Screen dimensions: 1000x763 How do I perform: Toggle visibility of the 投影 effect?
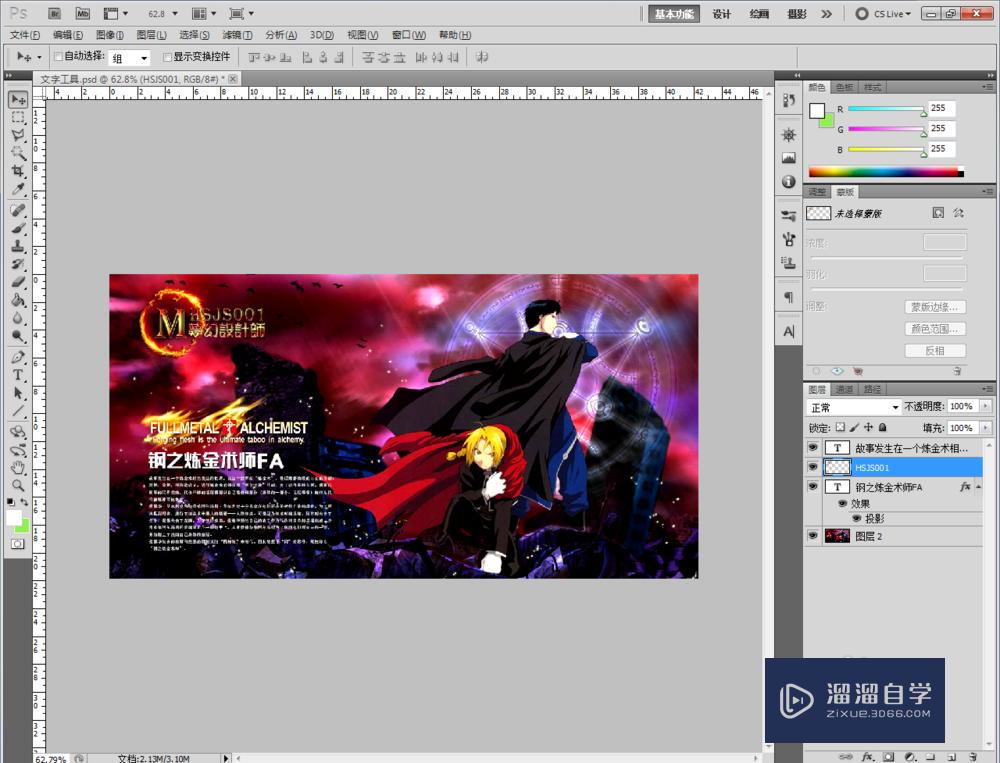point(856,519)
